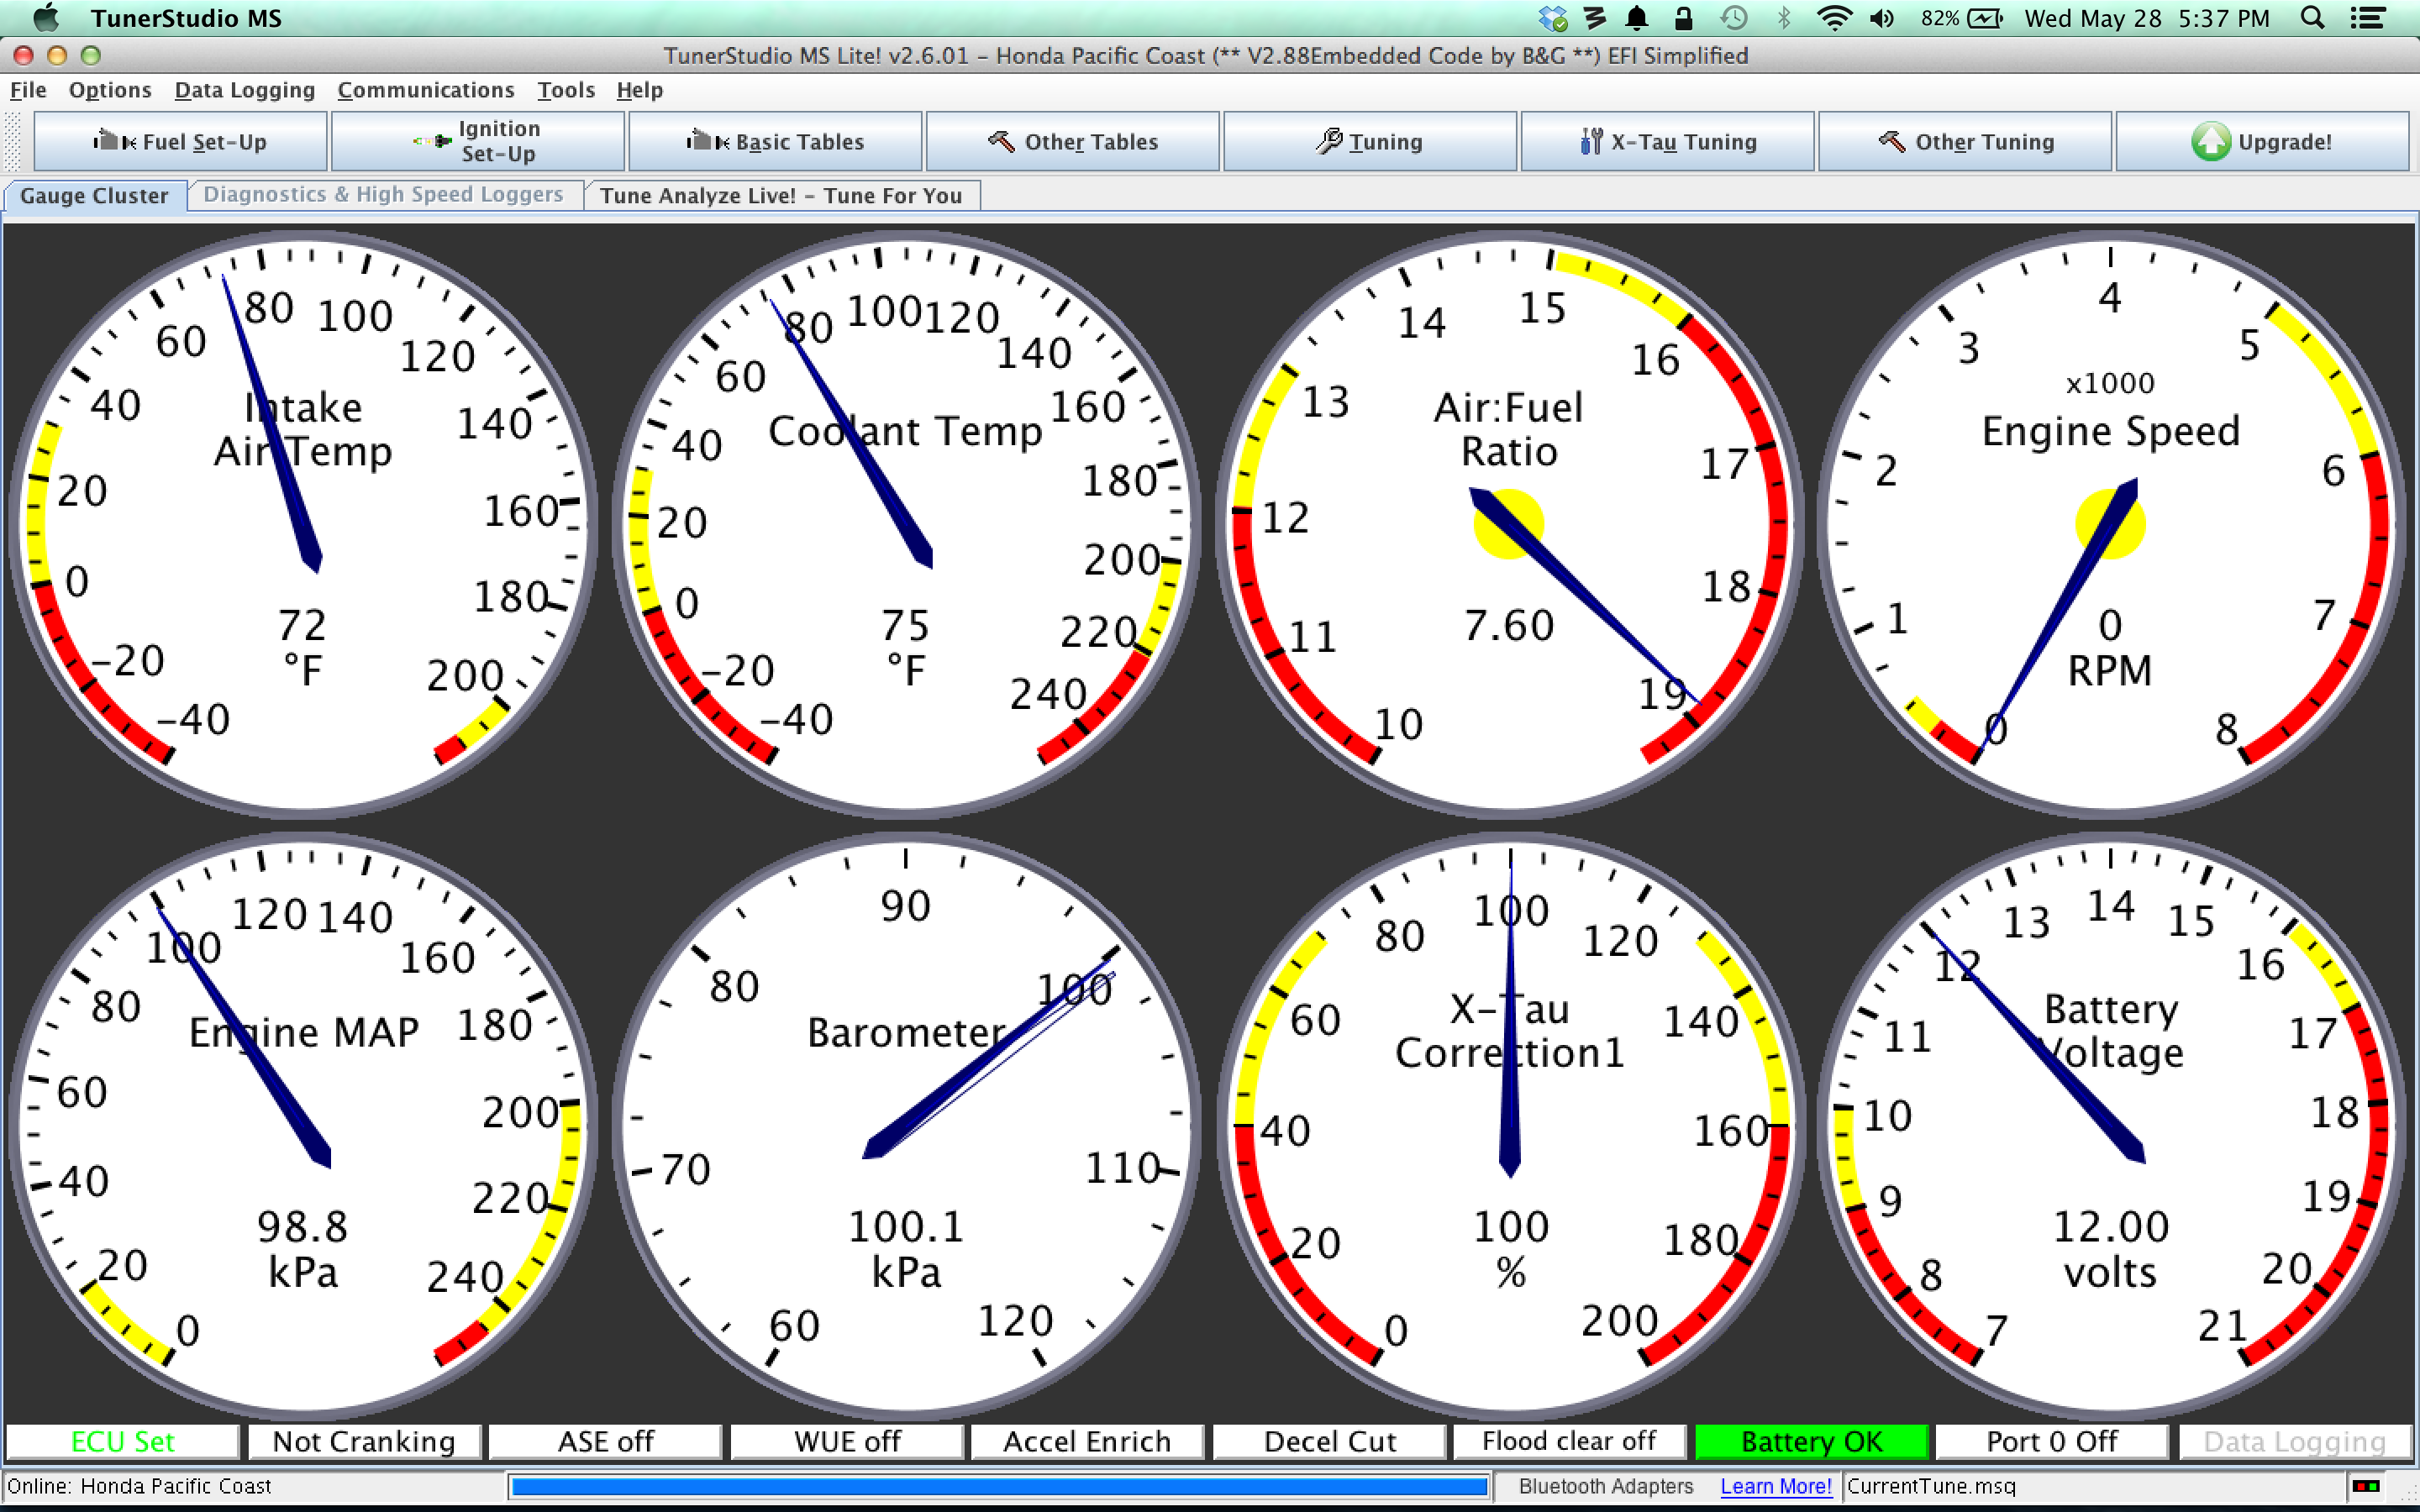Click the green Upgrade! button
The image size is (2420, 1512).
pyautogui.click(x=2262, y=141)
